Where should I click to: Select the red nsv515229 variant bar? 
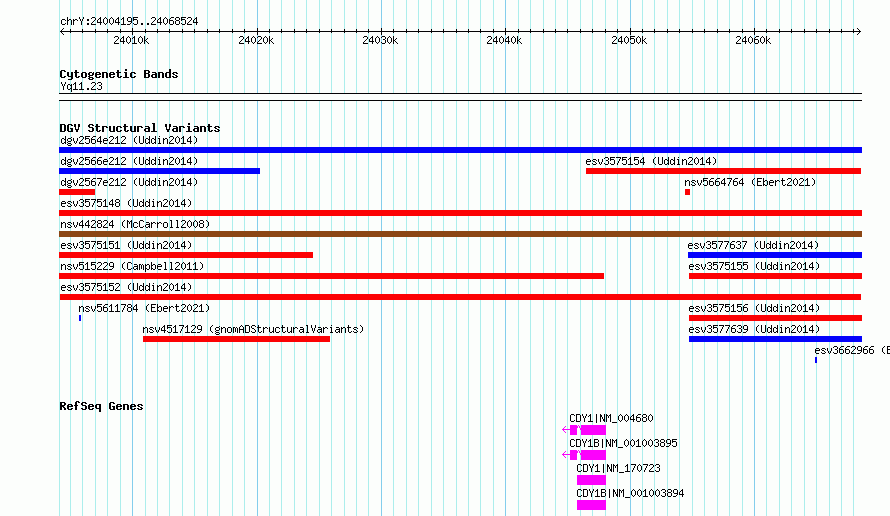[331, 276]
